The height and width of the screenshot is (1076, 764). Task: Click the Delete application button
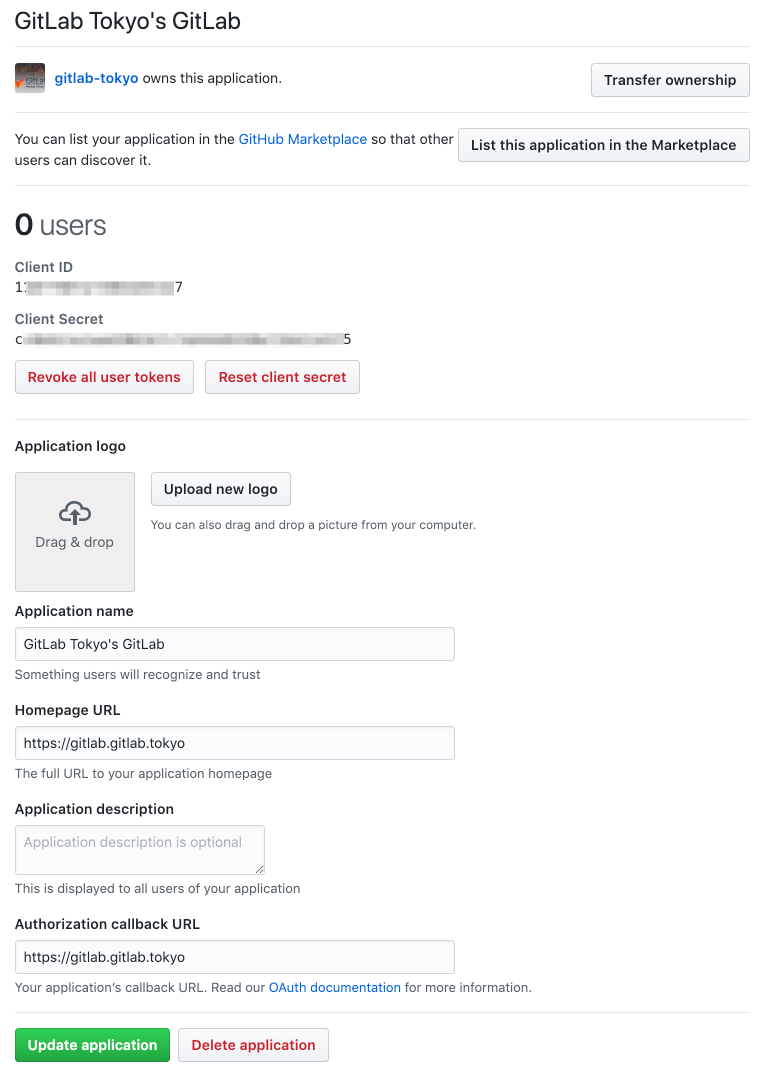coord(253,1044)
